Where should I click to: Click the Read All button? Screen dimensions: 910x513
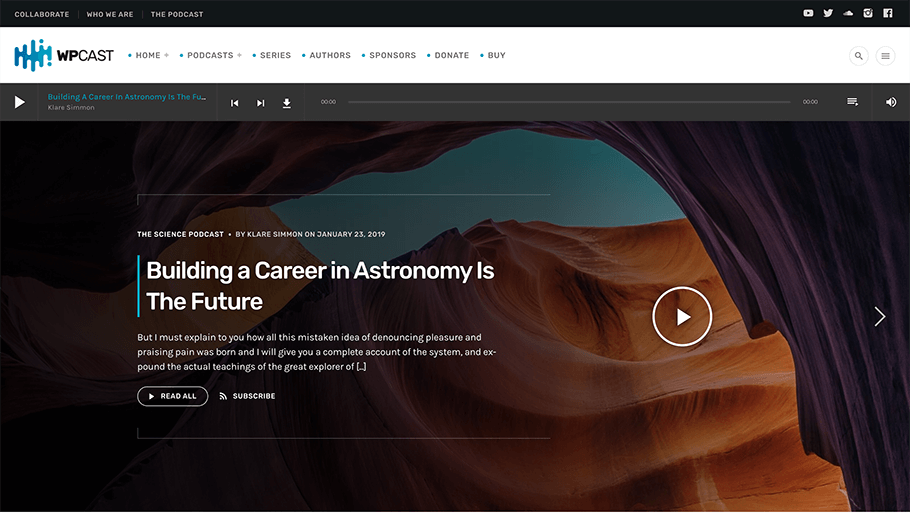pos(172,396)
